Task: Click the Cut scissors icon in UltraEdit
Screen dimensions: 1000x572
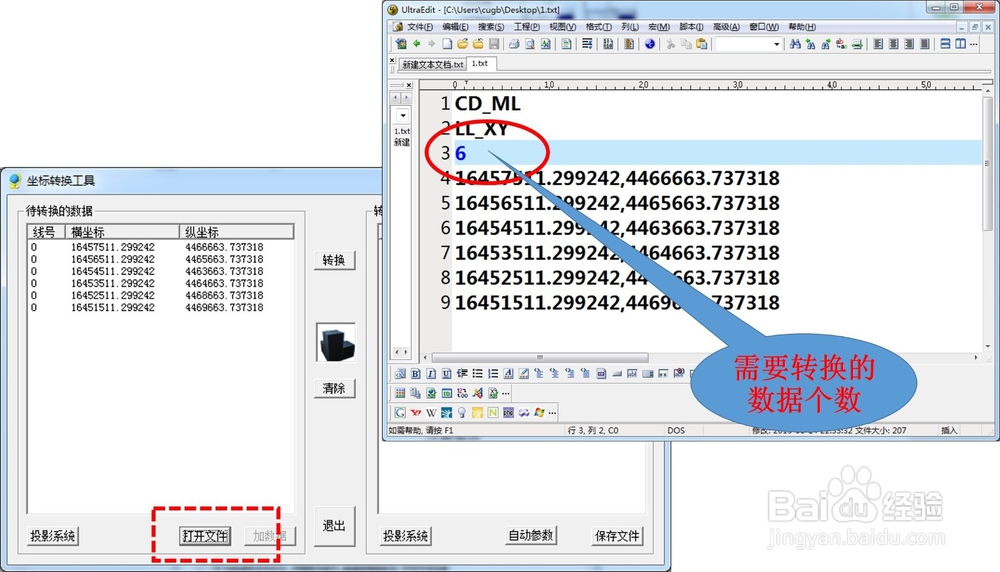Action: point(670,44)
